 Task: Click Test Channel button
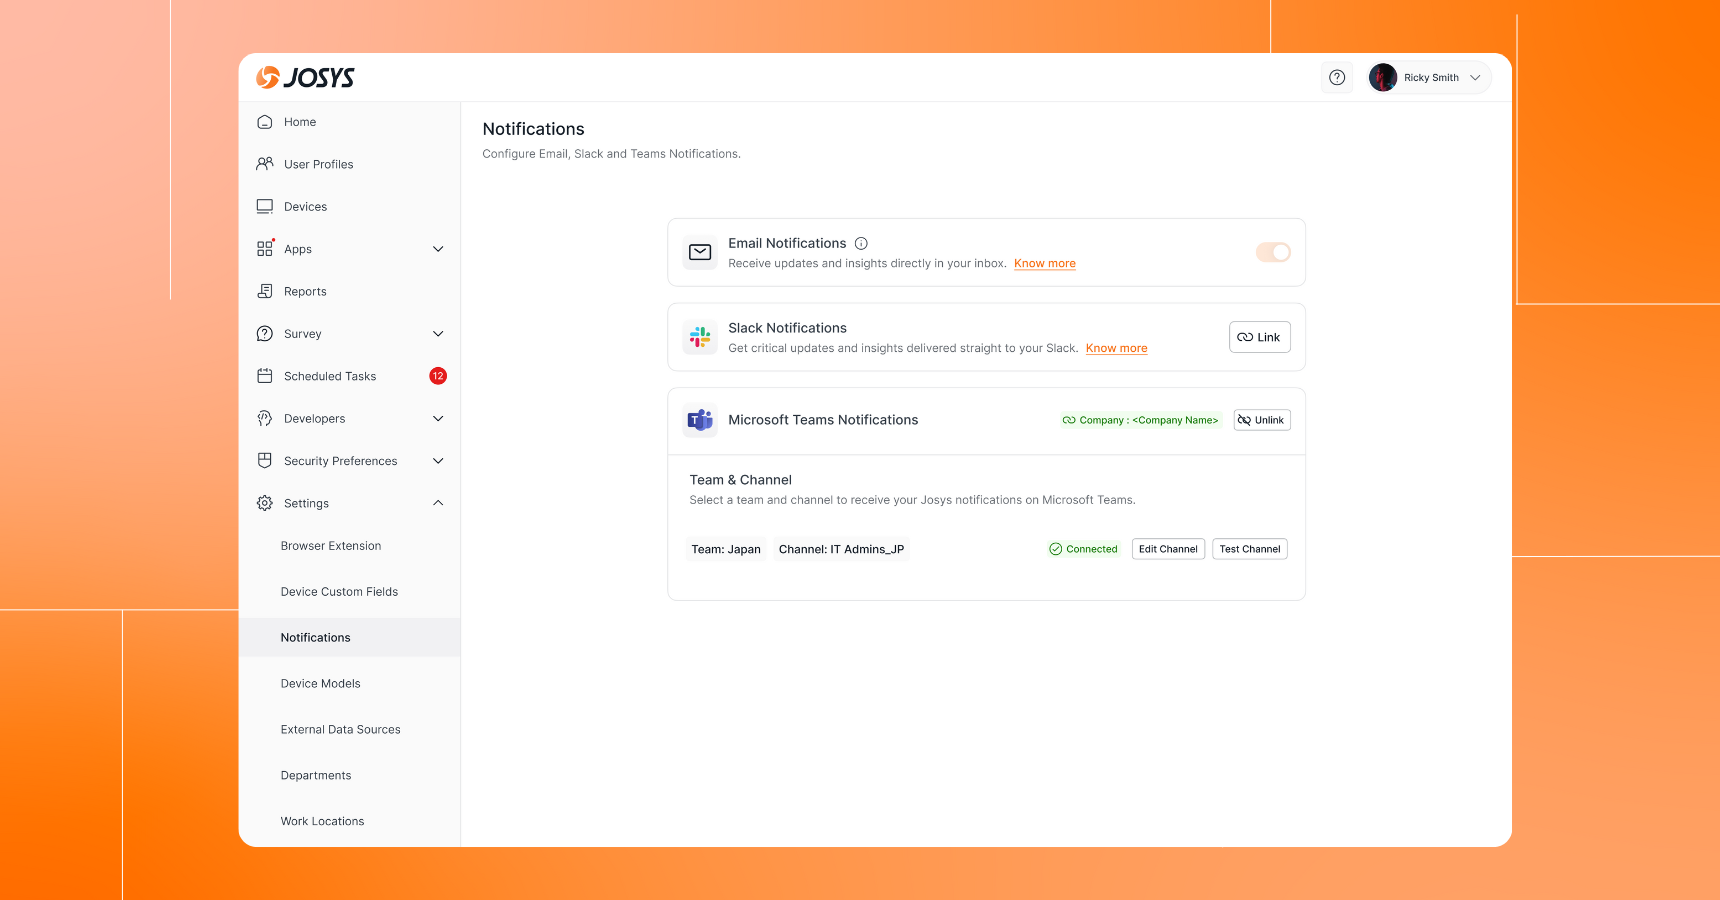[1250, 549]
